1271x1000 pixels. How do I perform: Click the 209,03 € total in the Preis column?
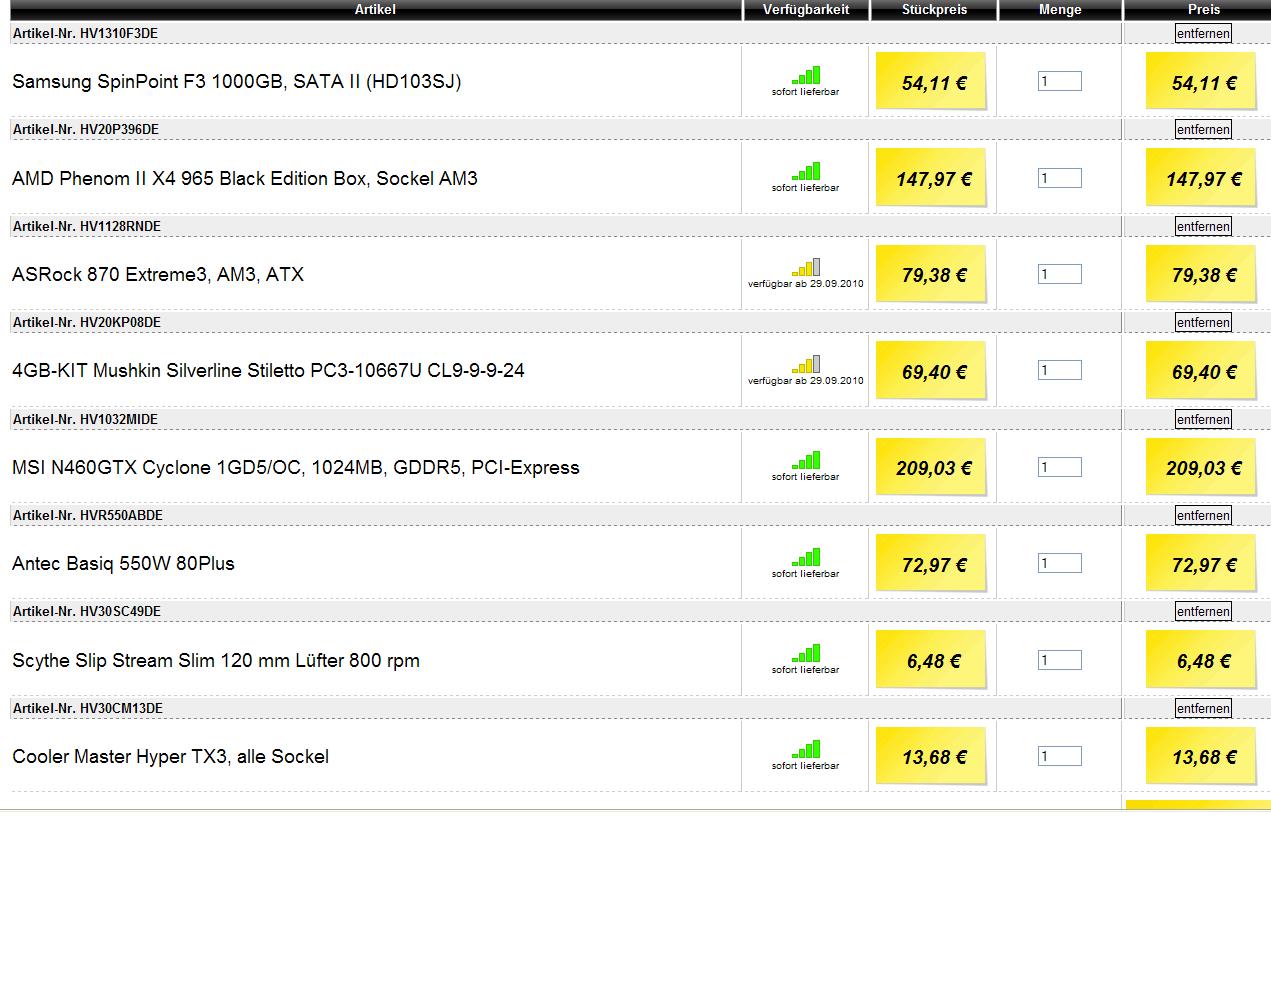pyautogui.click(x=1201, y=467)
